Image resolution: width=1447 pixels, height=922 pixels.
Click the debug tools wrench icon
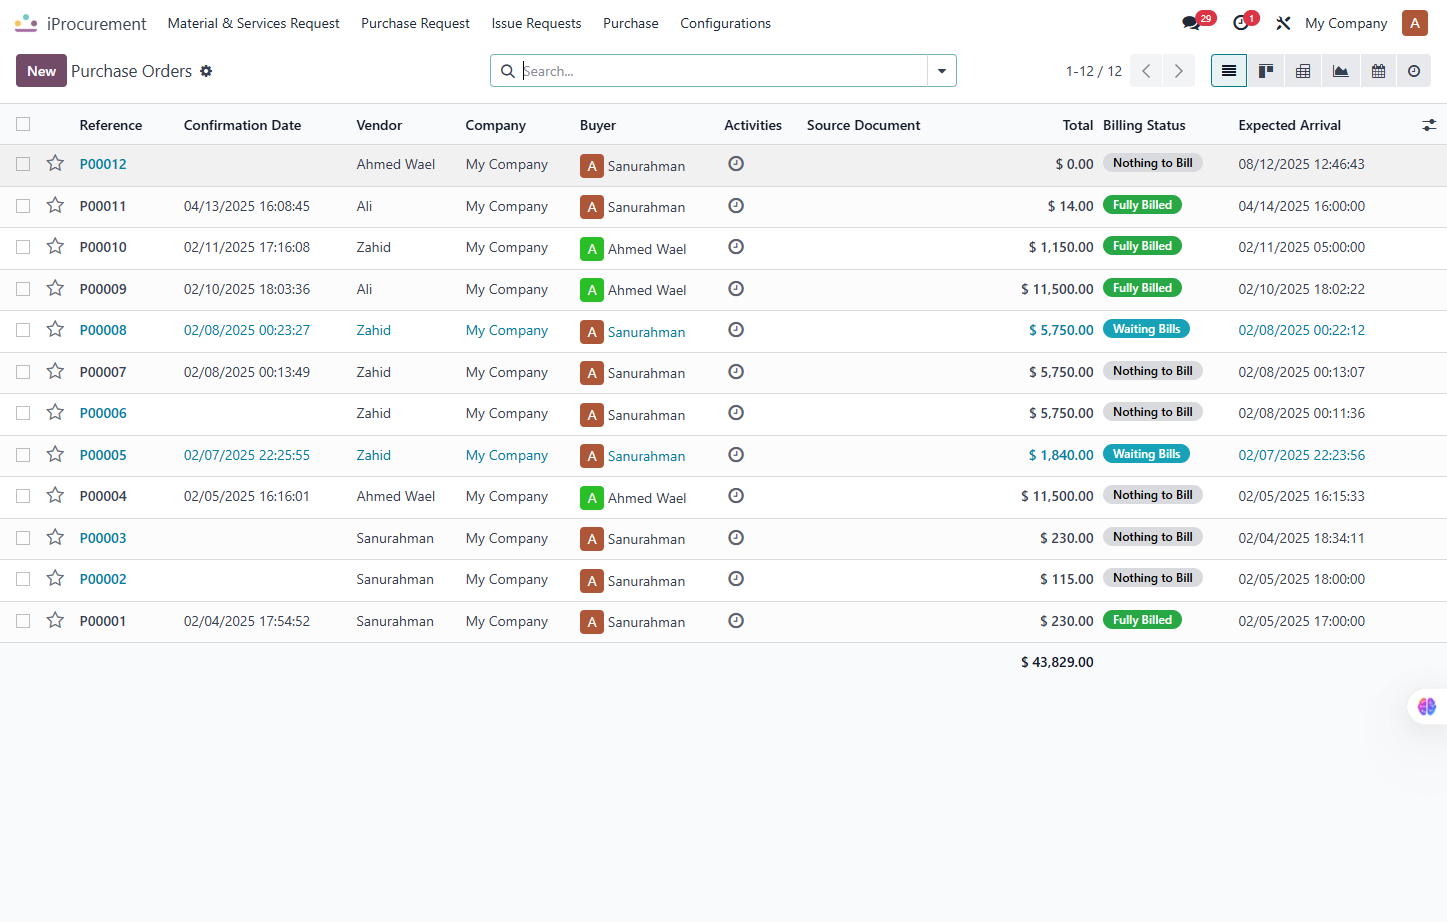(1283, 23)
